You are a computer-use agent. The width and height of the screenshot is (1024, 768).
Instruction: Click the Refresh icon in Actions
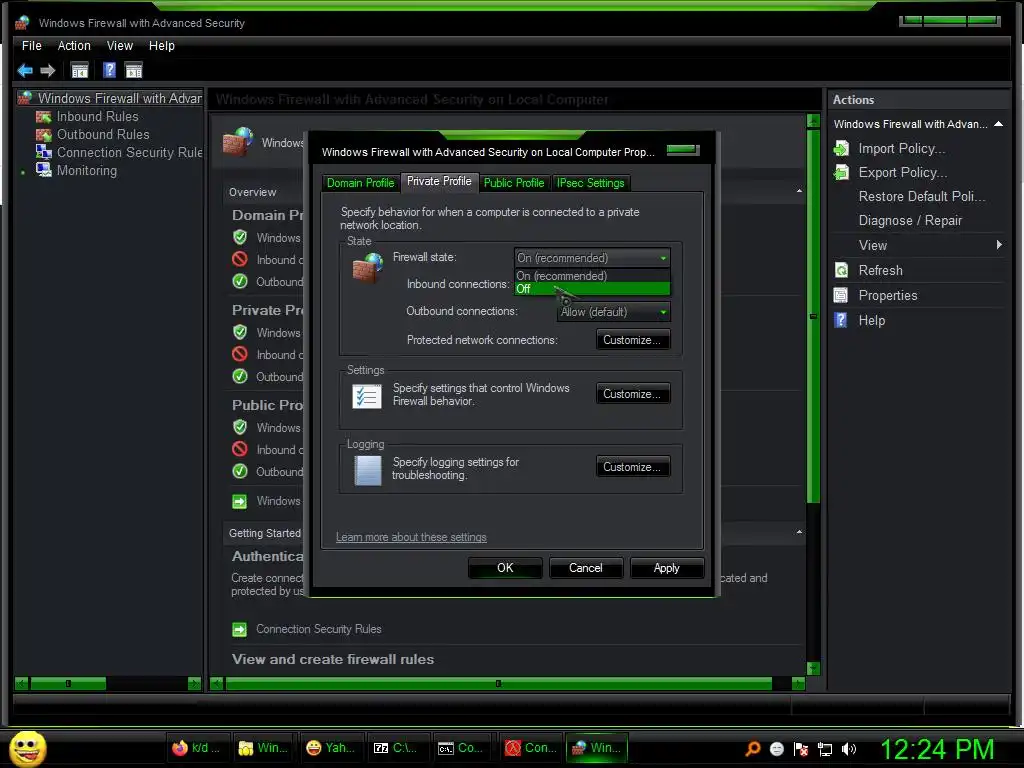[x=841, y=270]
